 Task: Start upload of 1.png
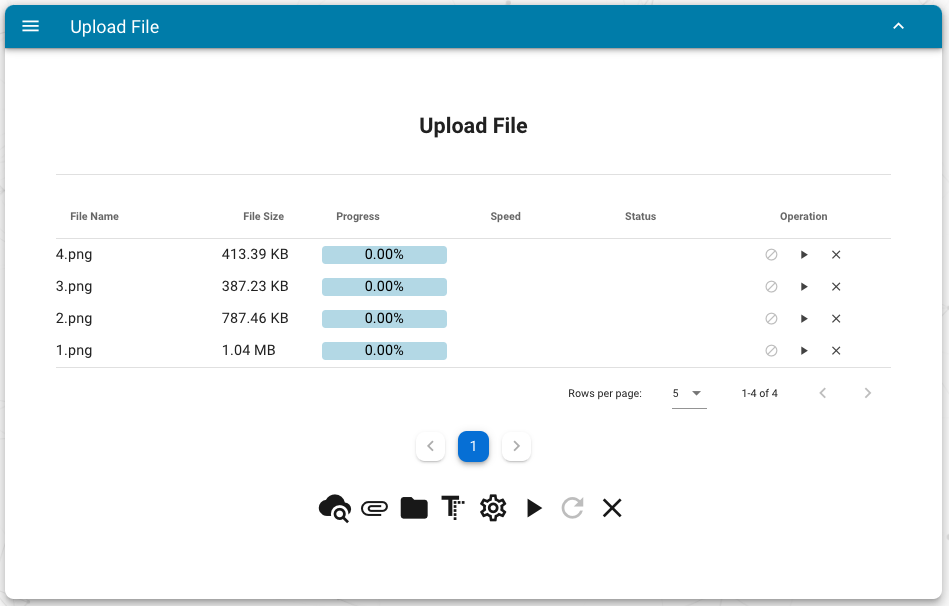coord(804,351)
